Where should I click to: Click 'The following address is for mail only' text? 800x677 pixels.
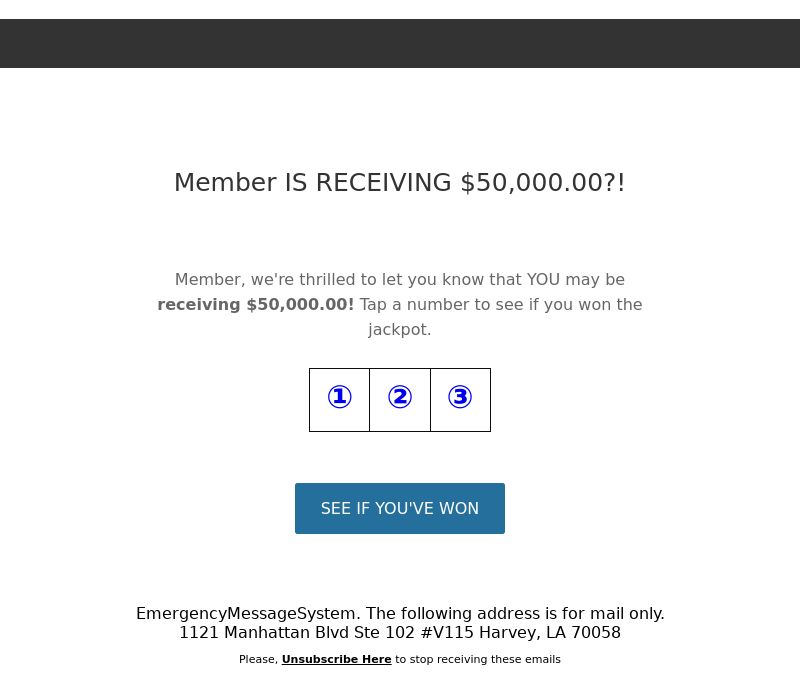(x=515, y=614)
